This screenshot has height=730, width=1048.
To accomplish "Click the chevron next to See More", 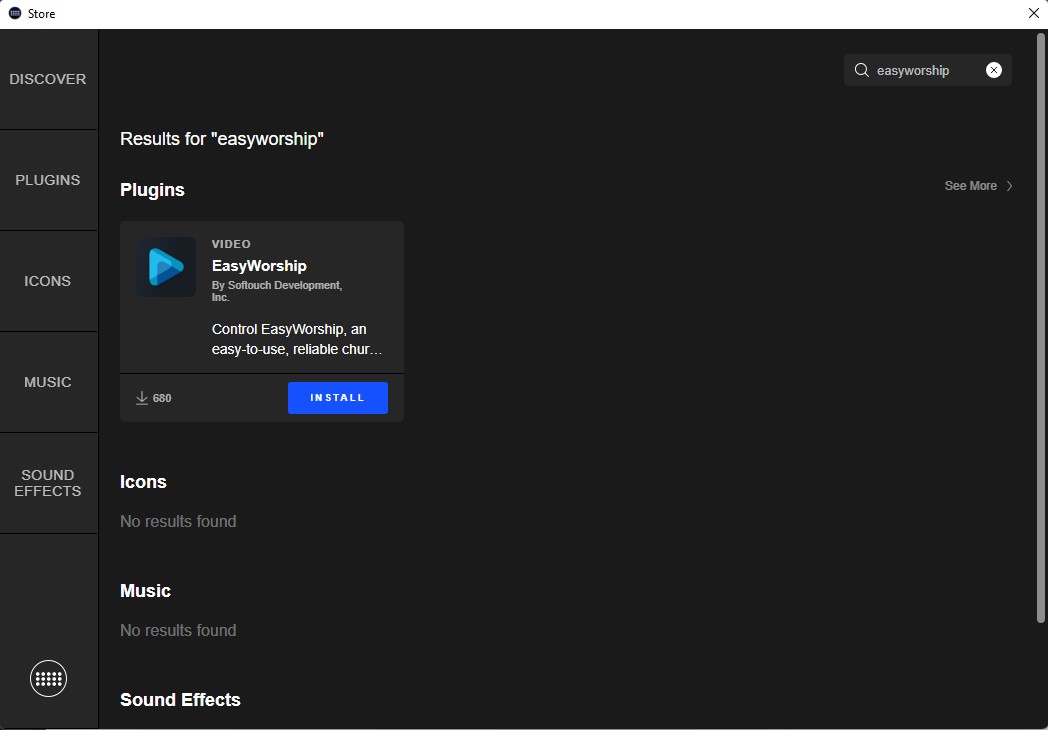I will (1009, 185).
